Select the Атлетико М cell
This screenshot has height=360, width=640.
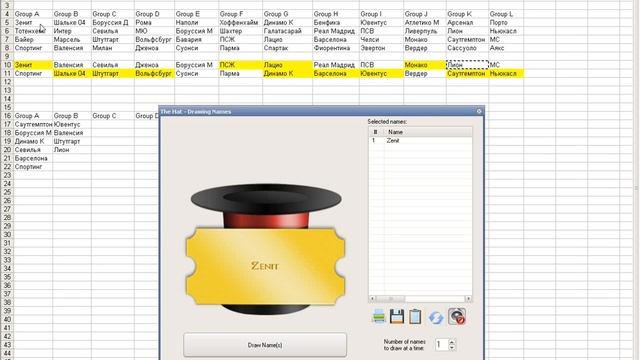click(425, 22)
